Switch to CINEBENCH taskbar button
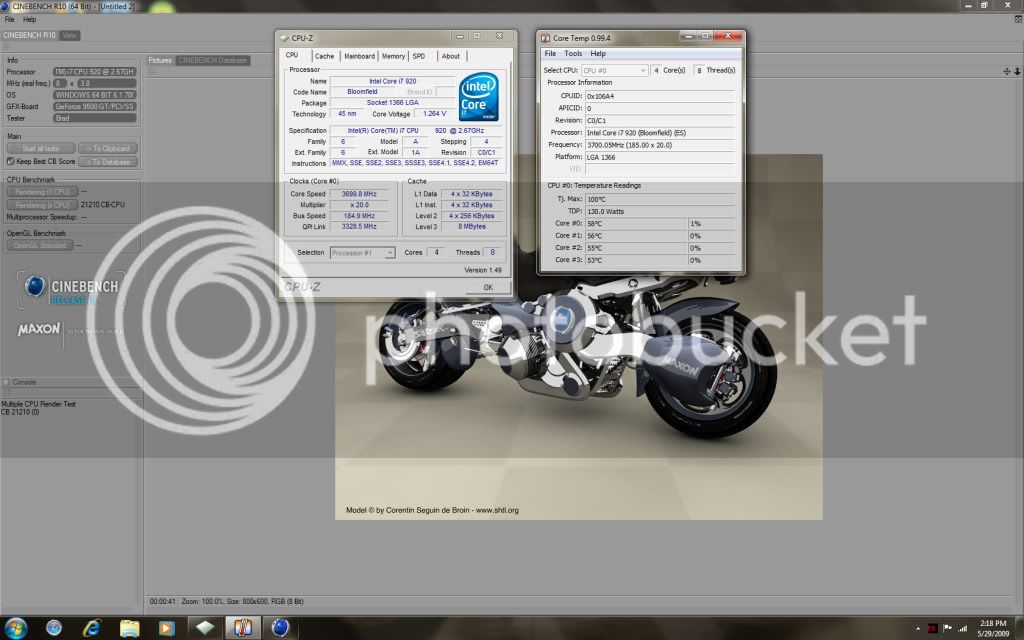 coord(281,628)
